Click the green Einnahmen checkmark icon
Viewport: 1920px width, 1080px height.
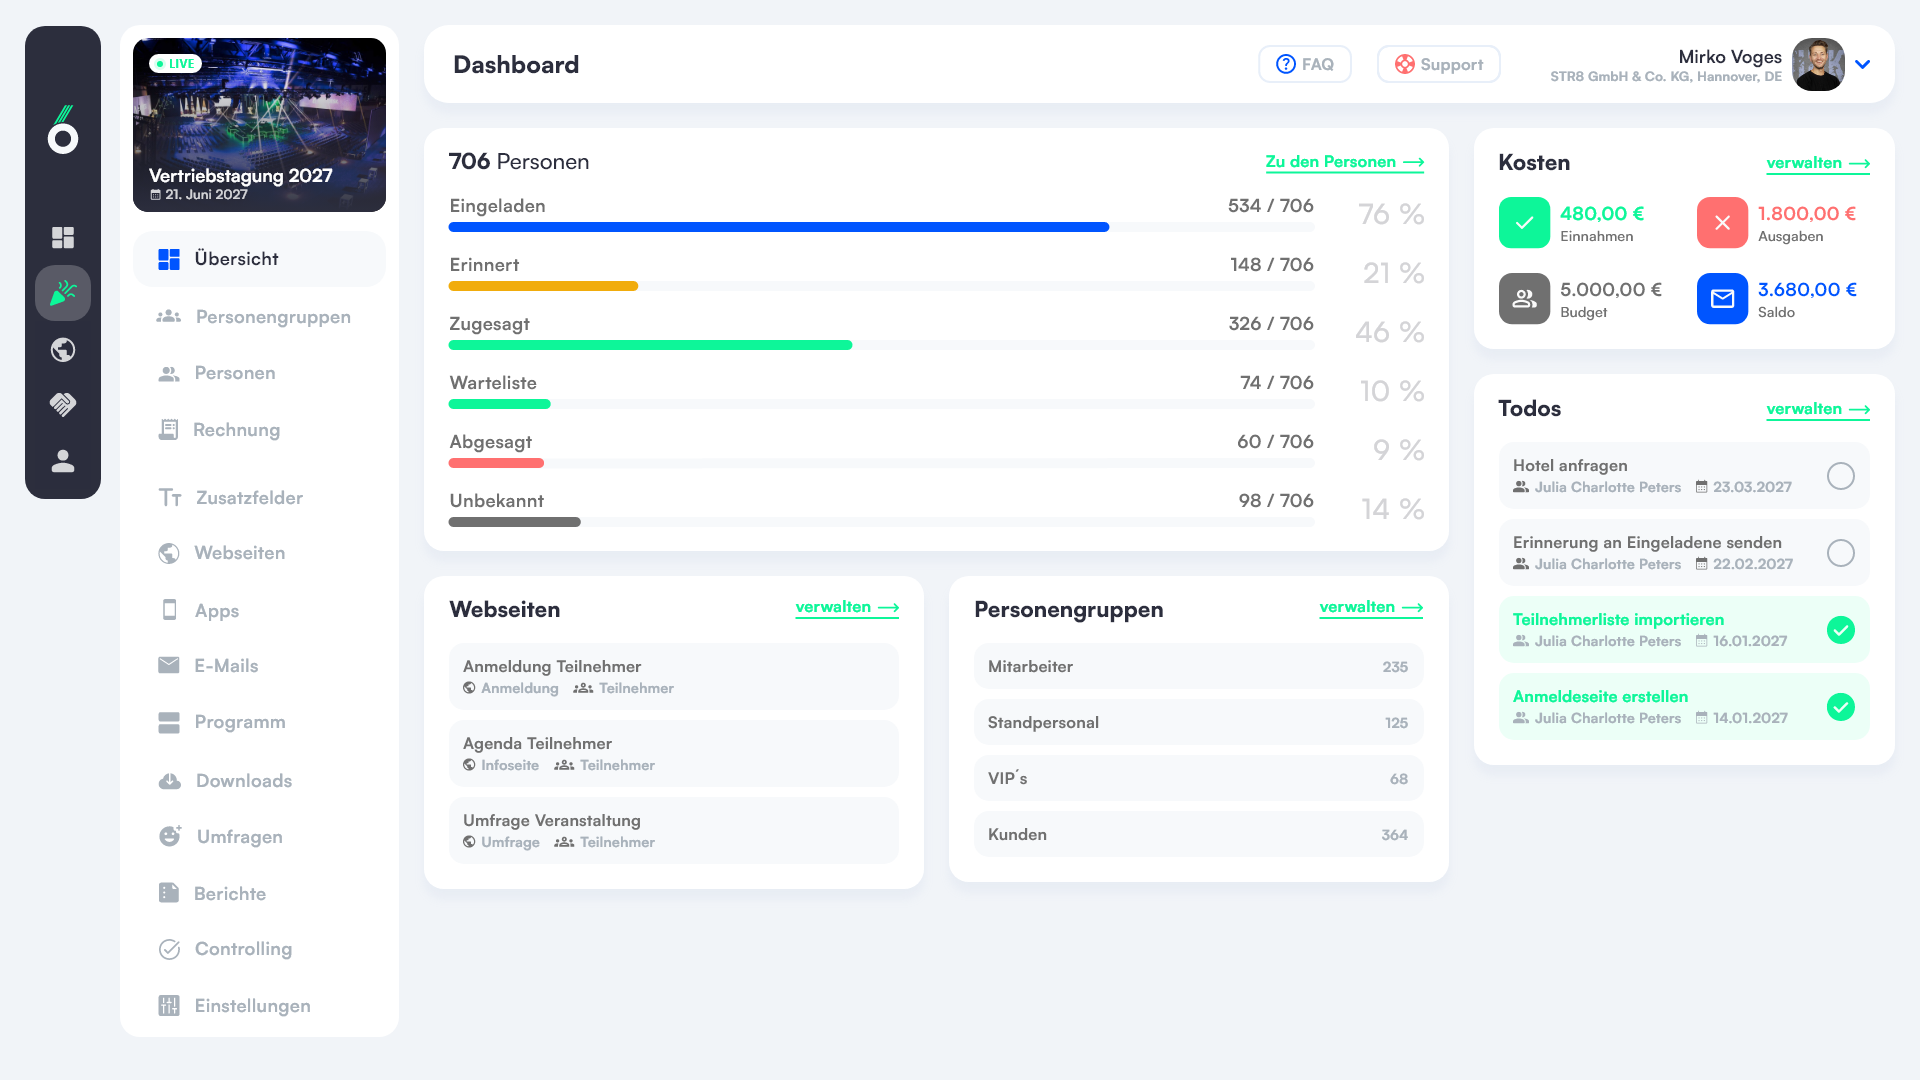[1524, 223]
